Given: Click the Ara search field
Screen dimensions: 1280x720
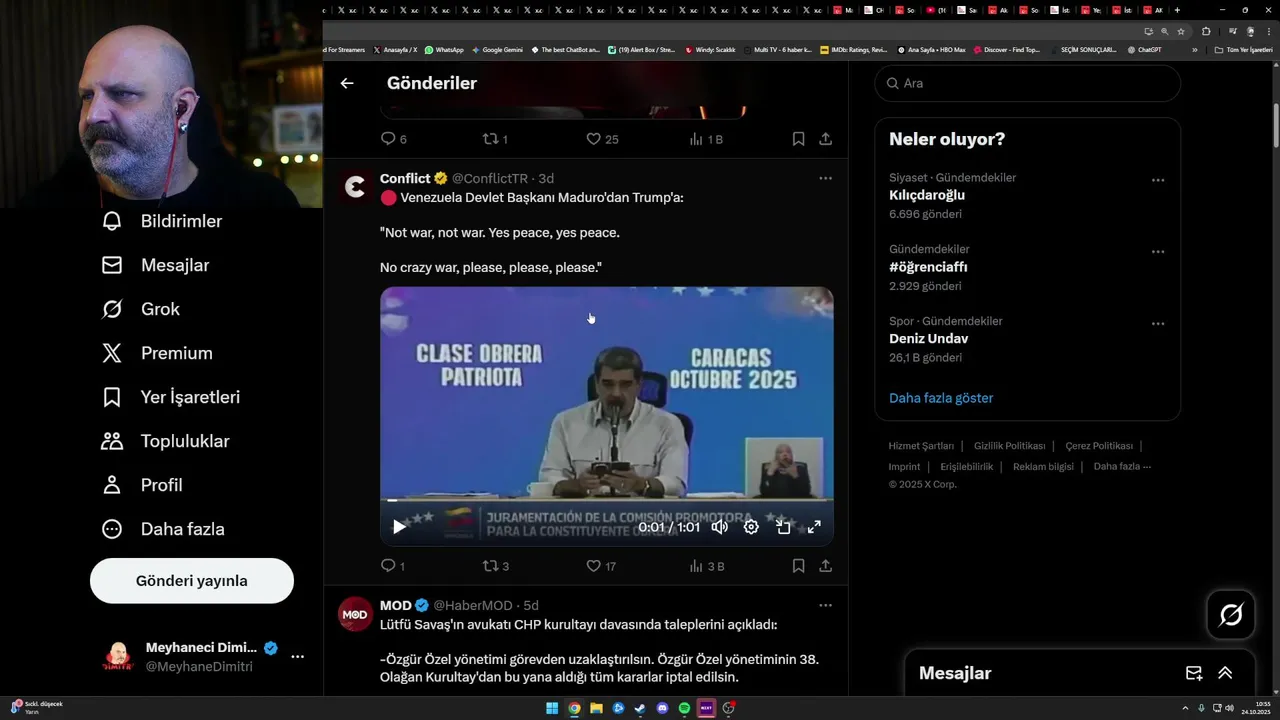Looking at the screenshot, I should 1027,83.
